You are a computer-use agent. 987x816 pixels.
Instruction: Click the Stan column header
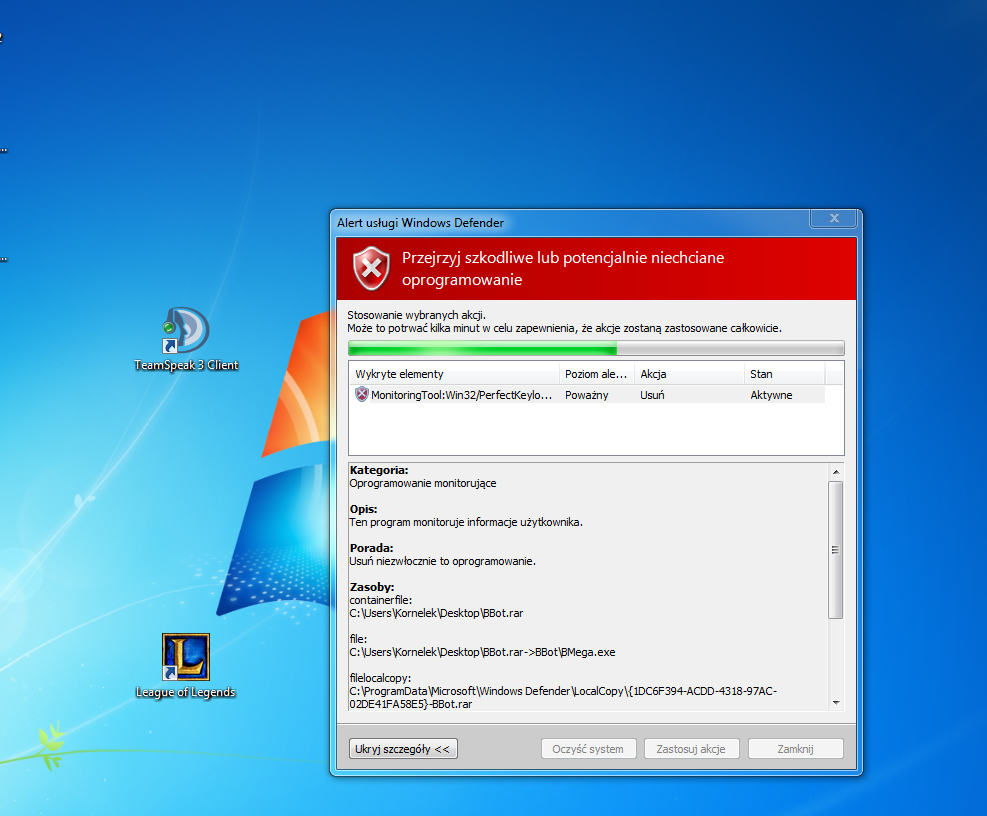(784, 374)
